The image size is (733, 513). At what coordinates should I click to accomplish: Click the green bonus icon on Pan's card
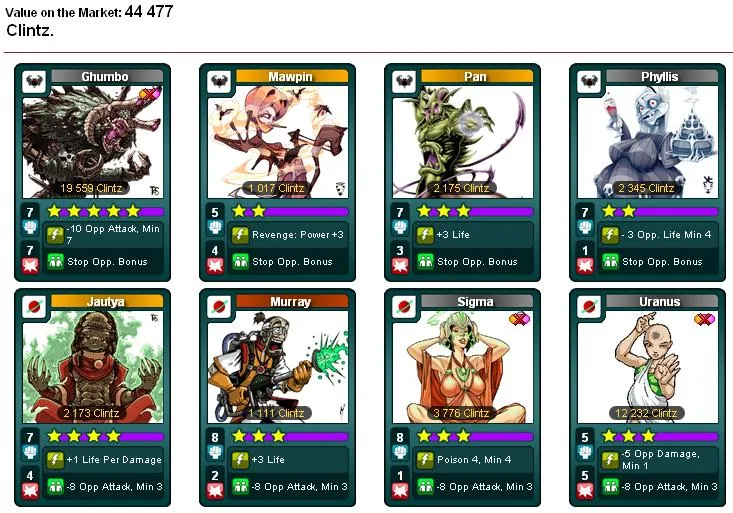[425, 261]
